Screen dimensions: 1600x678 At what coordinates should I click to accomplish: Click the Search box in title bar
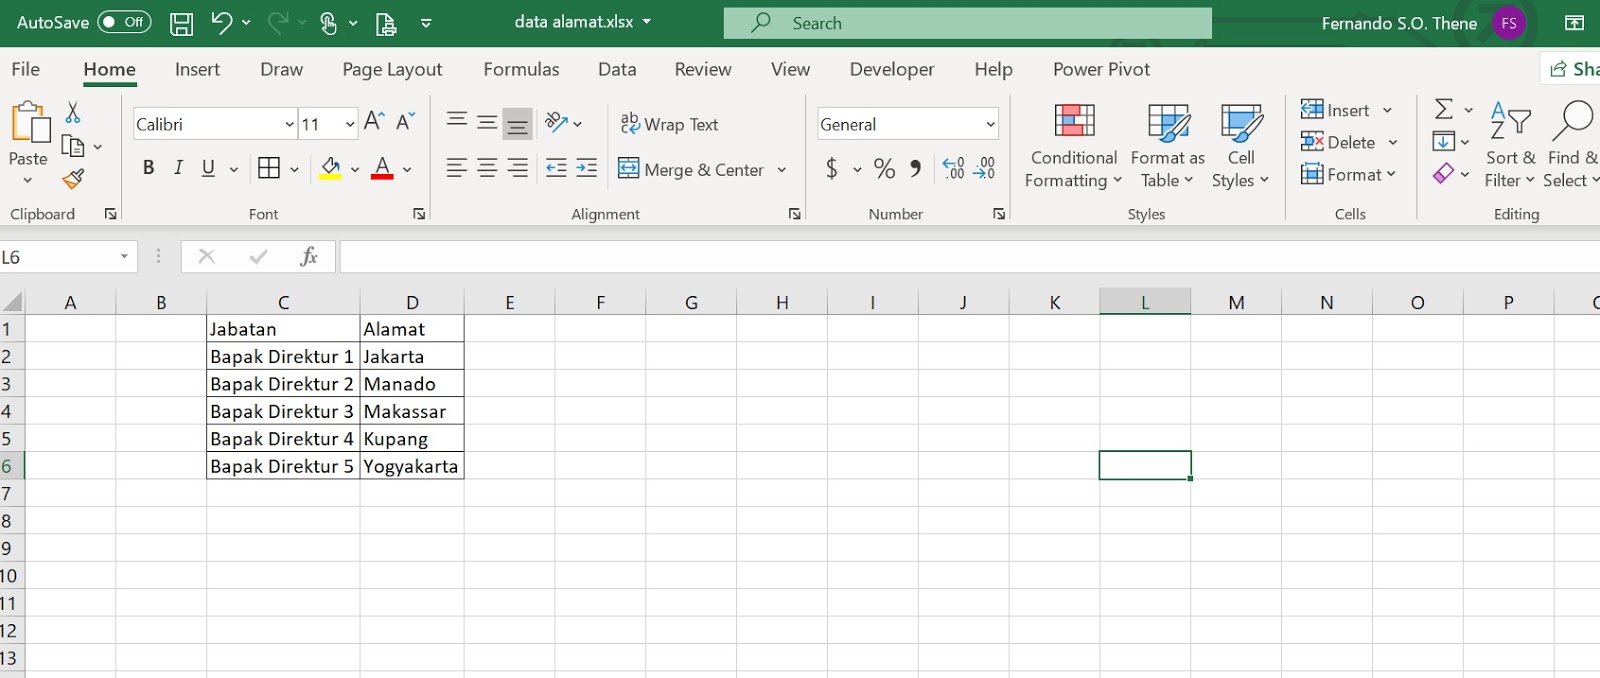pyautogui.click(x=967, y=23)
